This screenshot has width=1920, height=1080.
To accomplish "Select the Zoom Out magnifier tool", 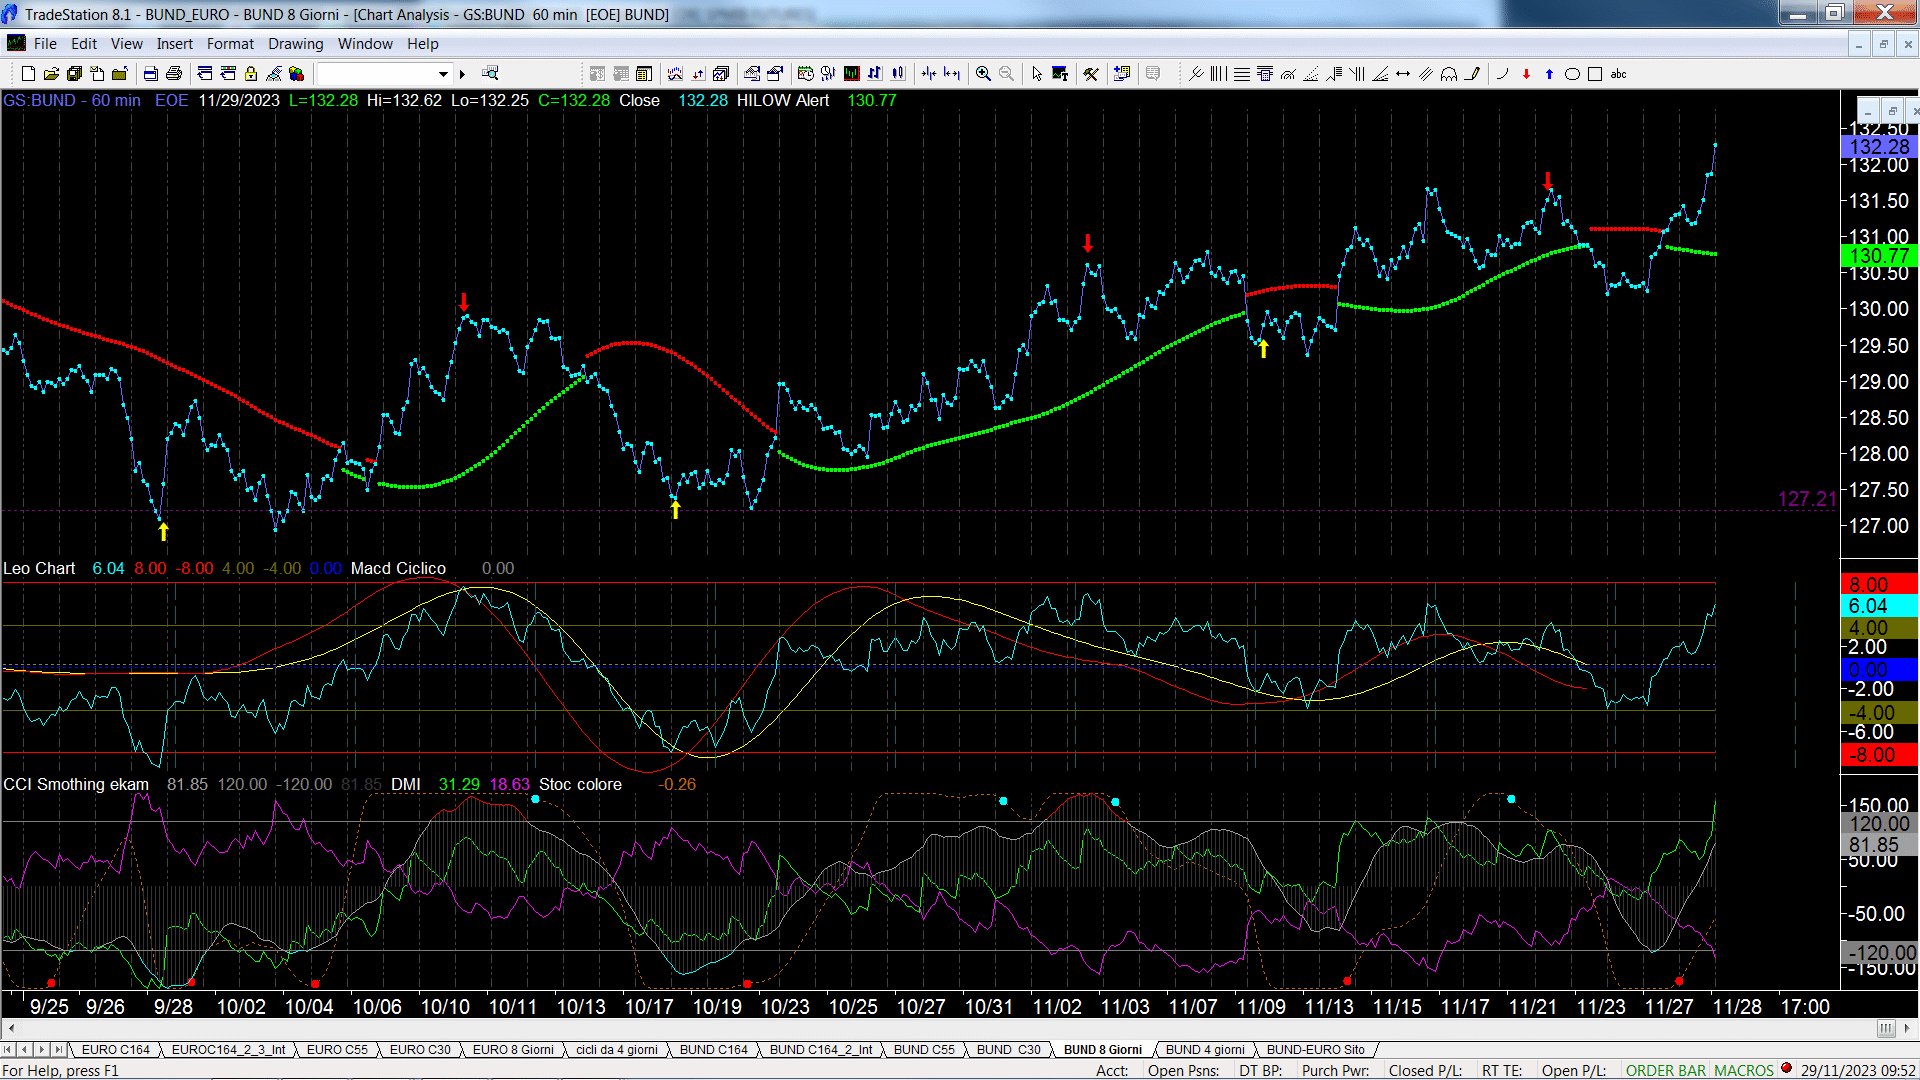I will [x=1007, y=74].
